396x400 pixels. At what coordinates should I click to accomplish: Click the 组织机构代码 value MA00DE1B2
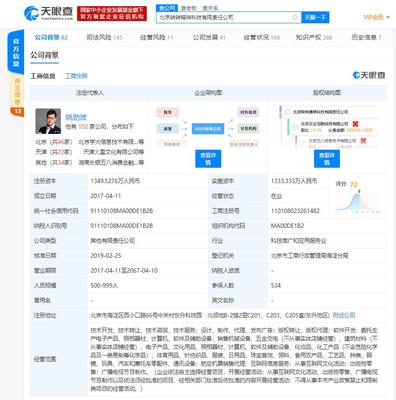pyautogui.click(x=287, y=226)
